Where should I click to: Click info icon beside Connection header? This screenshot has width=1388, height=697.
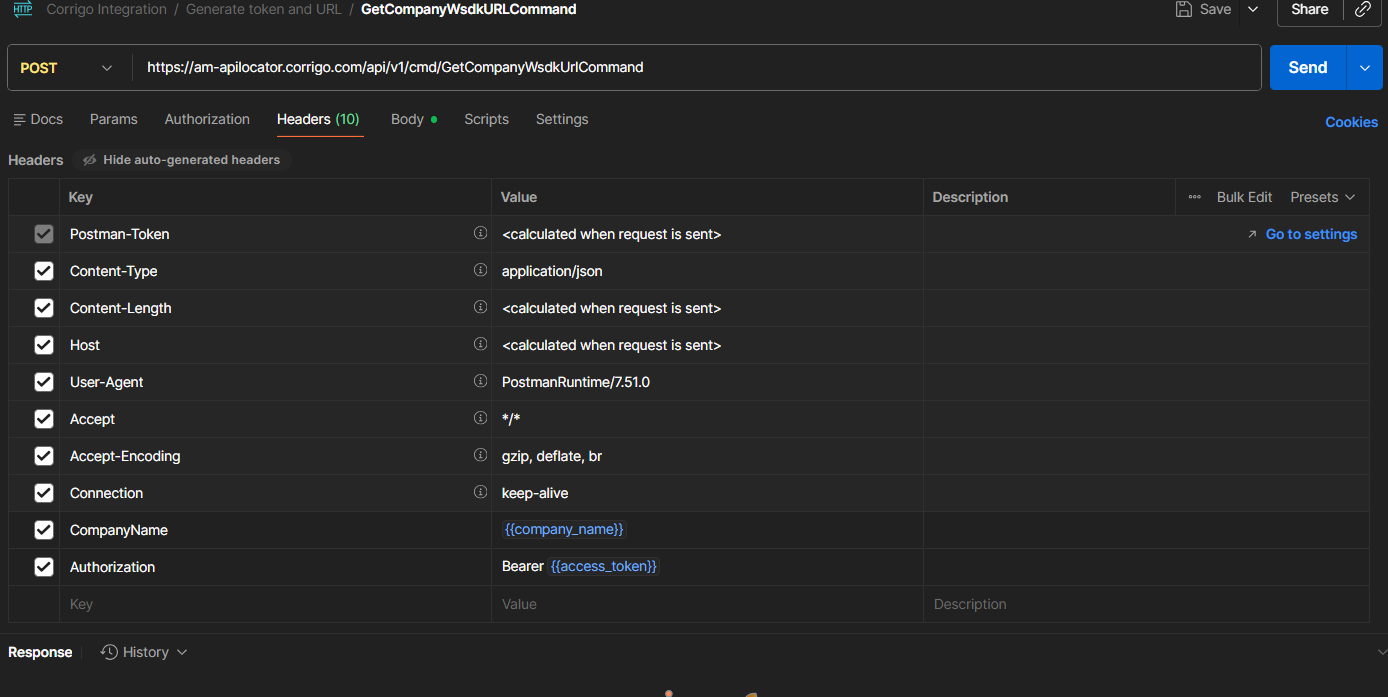click(480, 492)
